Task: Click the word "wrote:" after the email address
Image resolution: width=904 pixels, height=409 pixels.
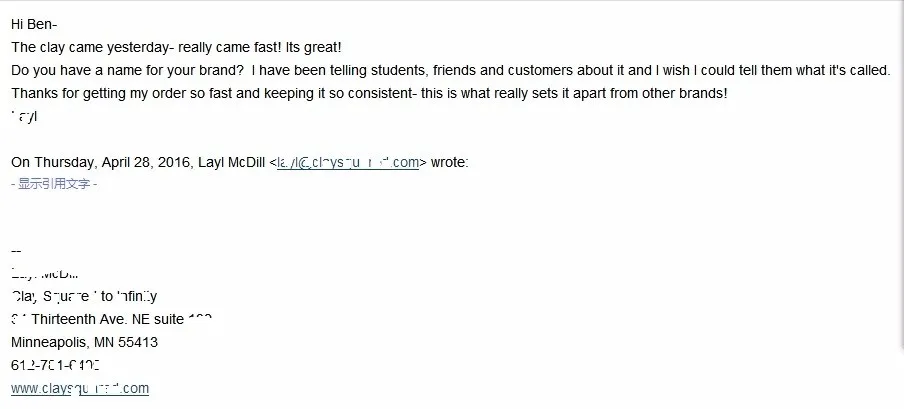Action: tap(448, 163)
